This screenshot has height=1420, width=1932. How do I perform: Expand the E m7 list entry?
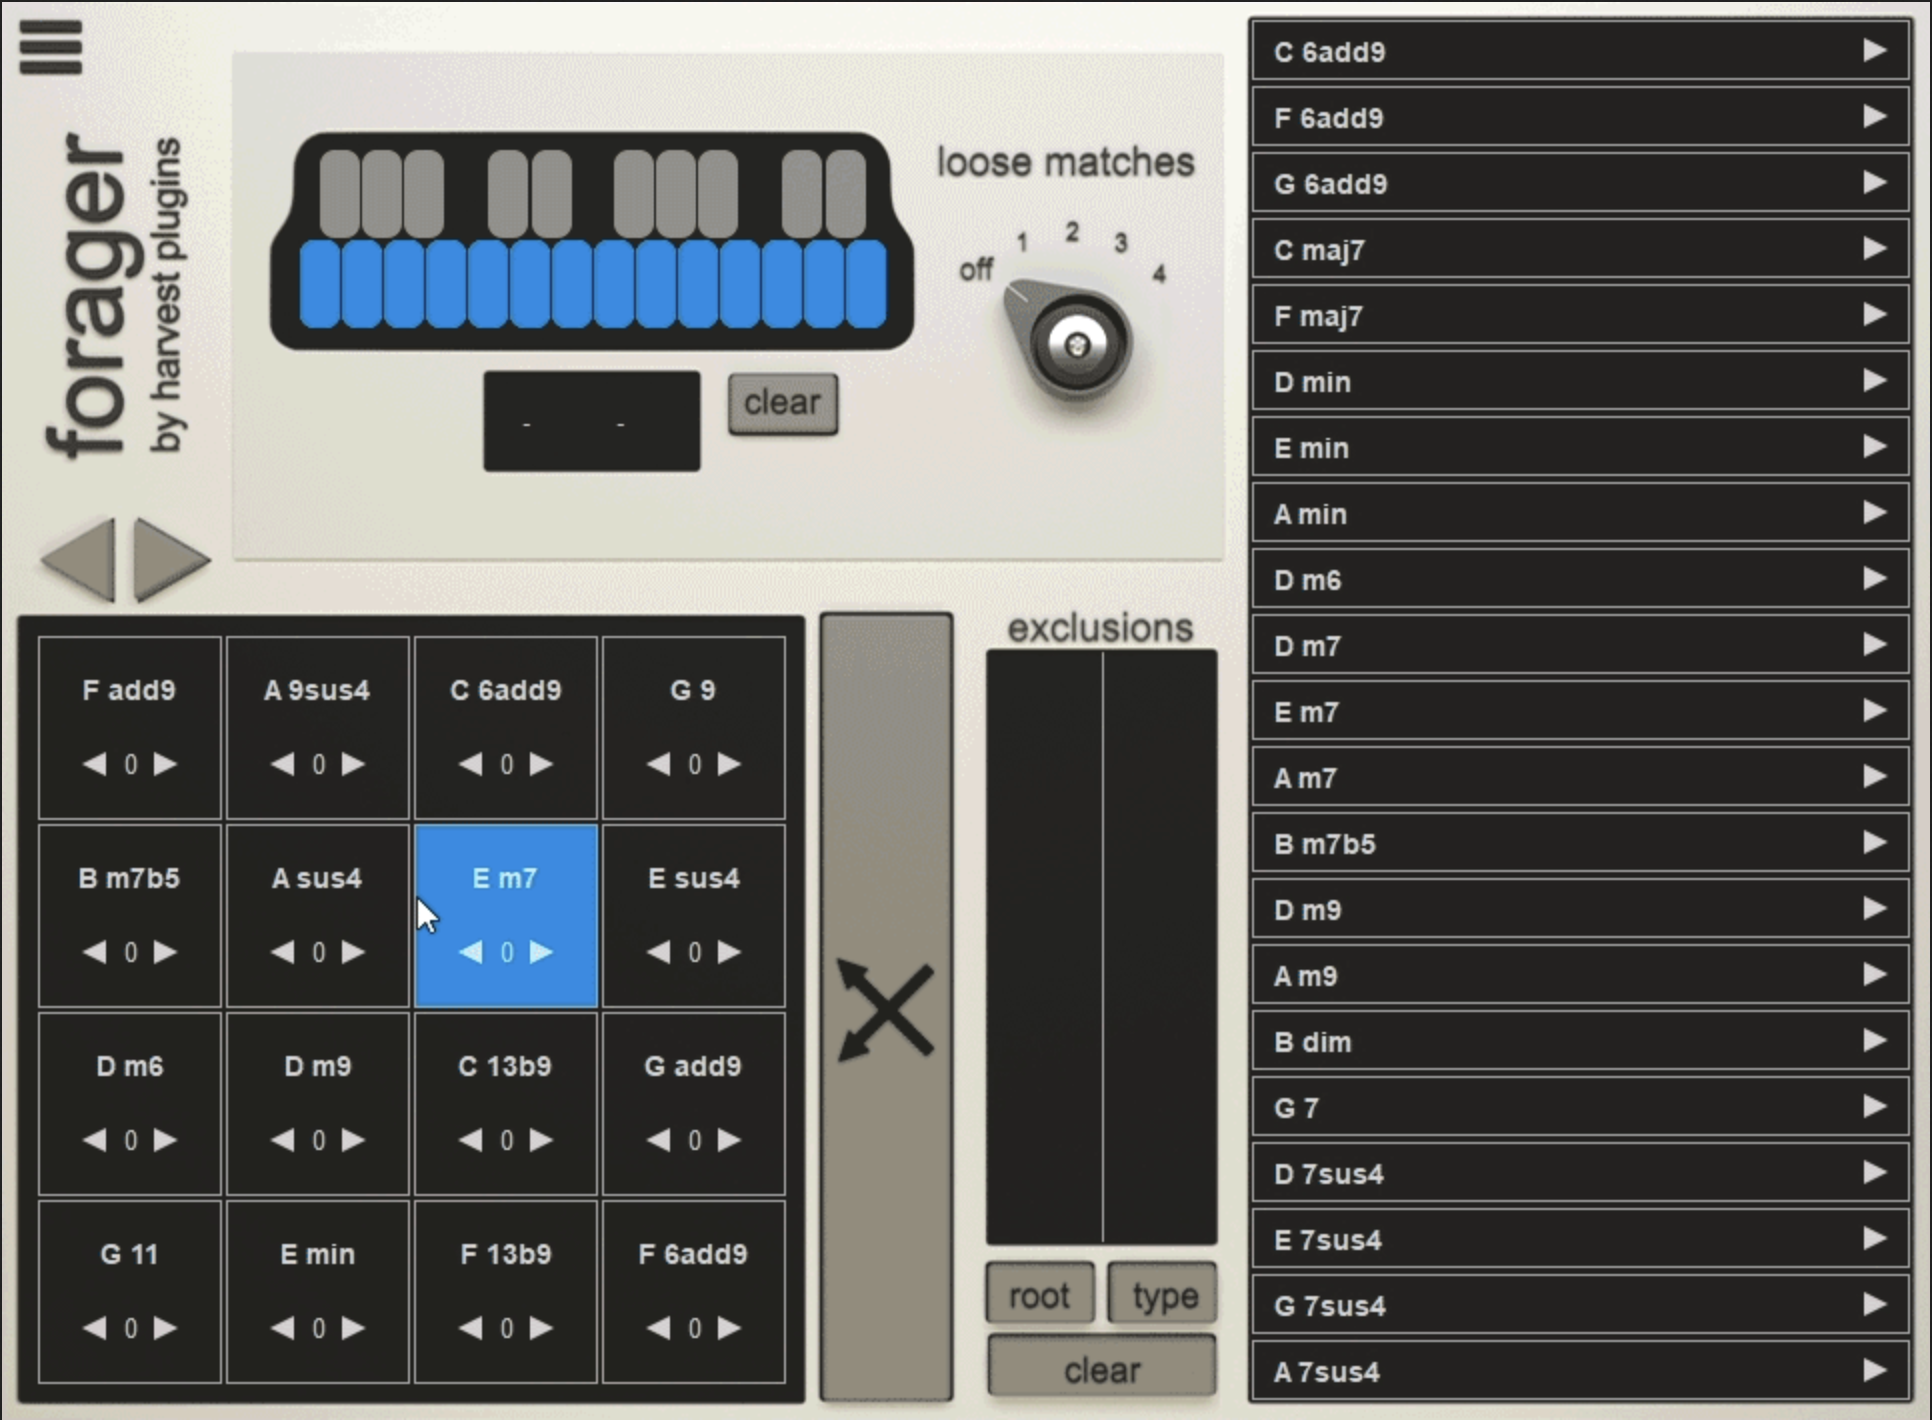(x=1876, y=712)
